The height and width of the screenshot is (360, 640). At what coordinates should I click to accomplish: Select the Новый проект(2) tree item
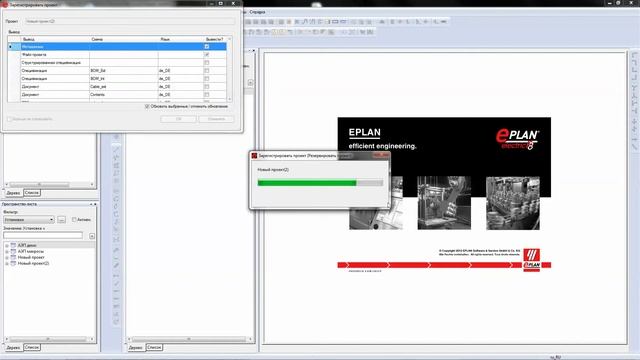click(33, 264)
